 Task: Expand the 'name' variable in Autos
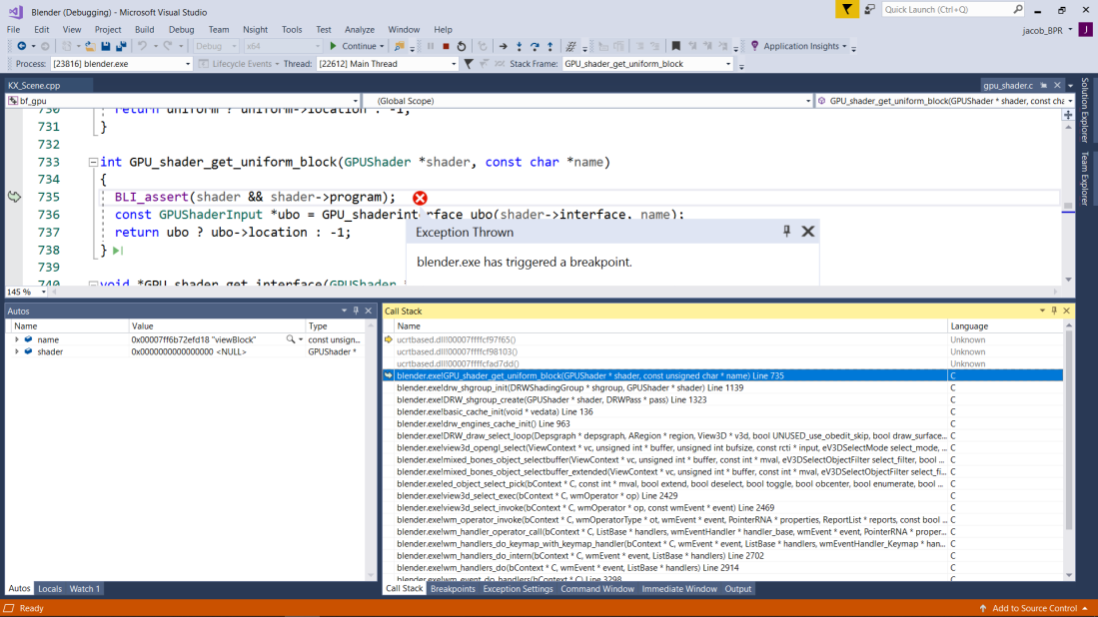click(x=17, y=340)
